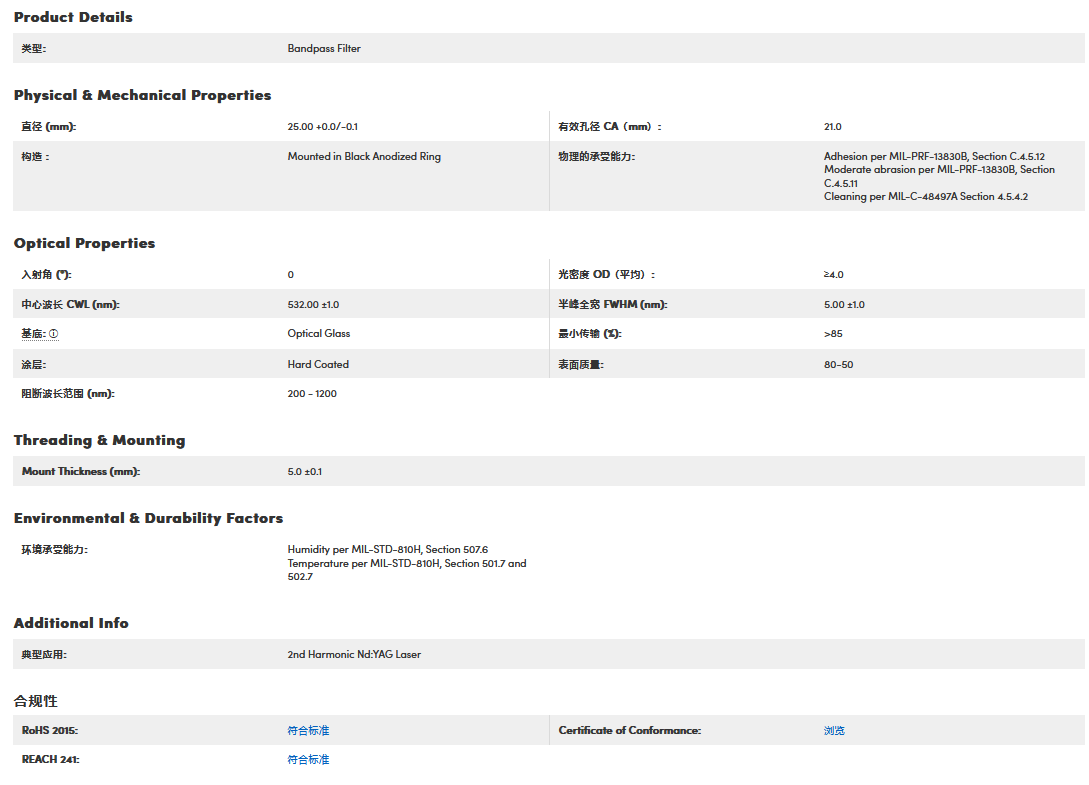Click the 基底 underlined label

click(x=33, y=334)
